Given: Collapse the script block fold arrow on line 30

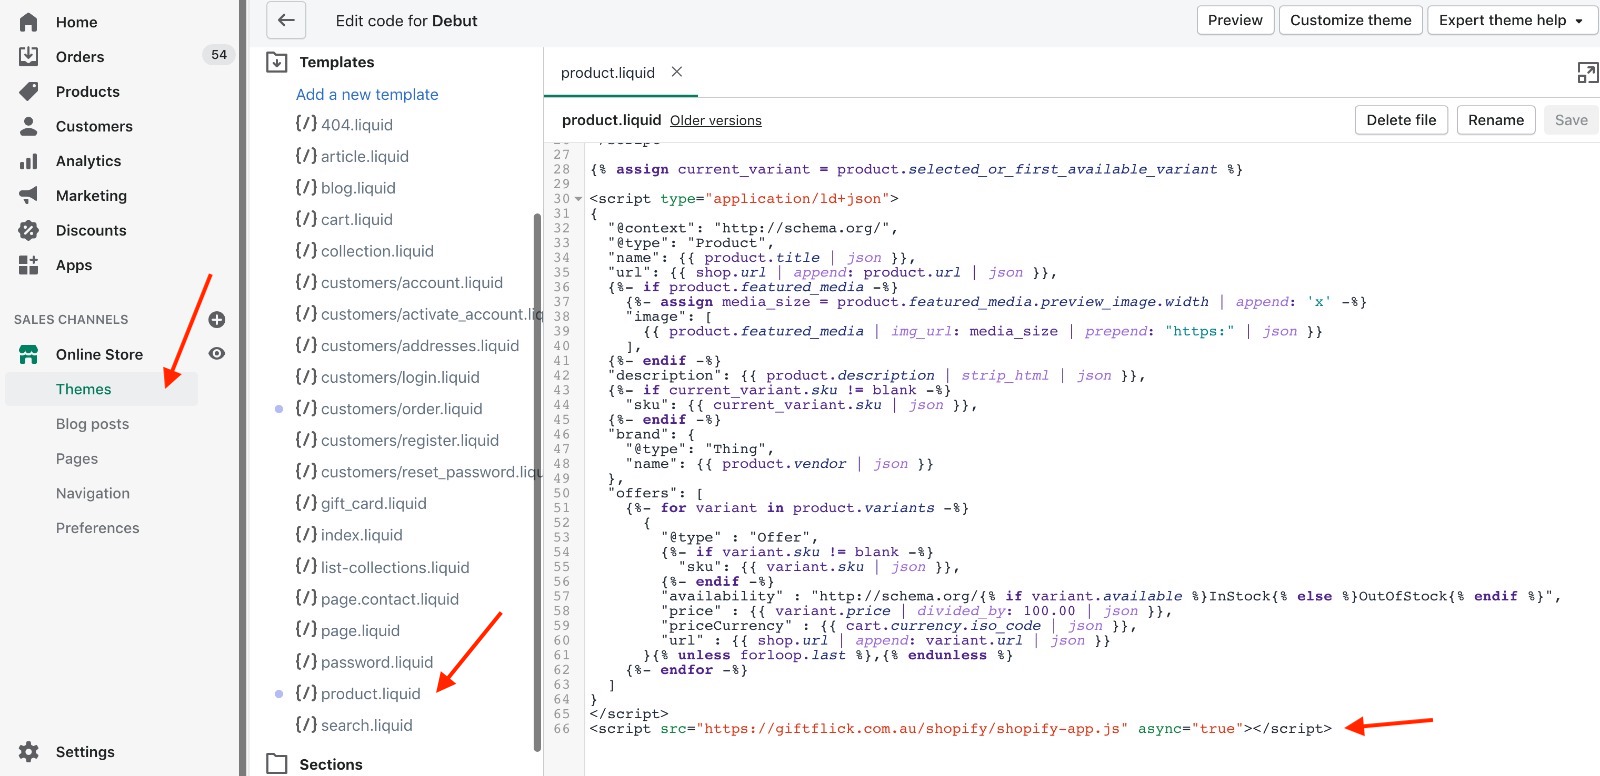Looking at the screenshot, I should point(578,199).
